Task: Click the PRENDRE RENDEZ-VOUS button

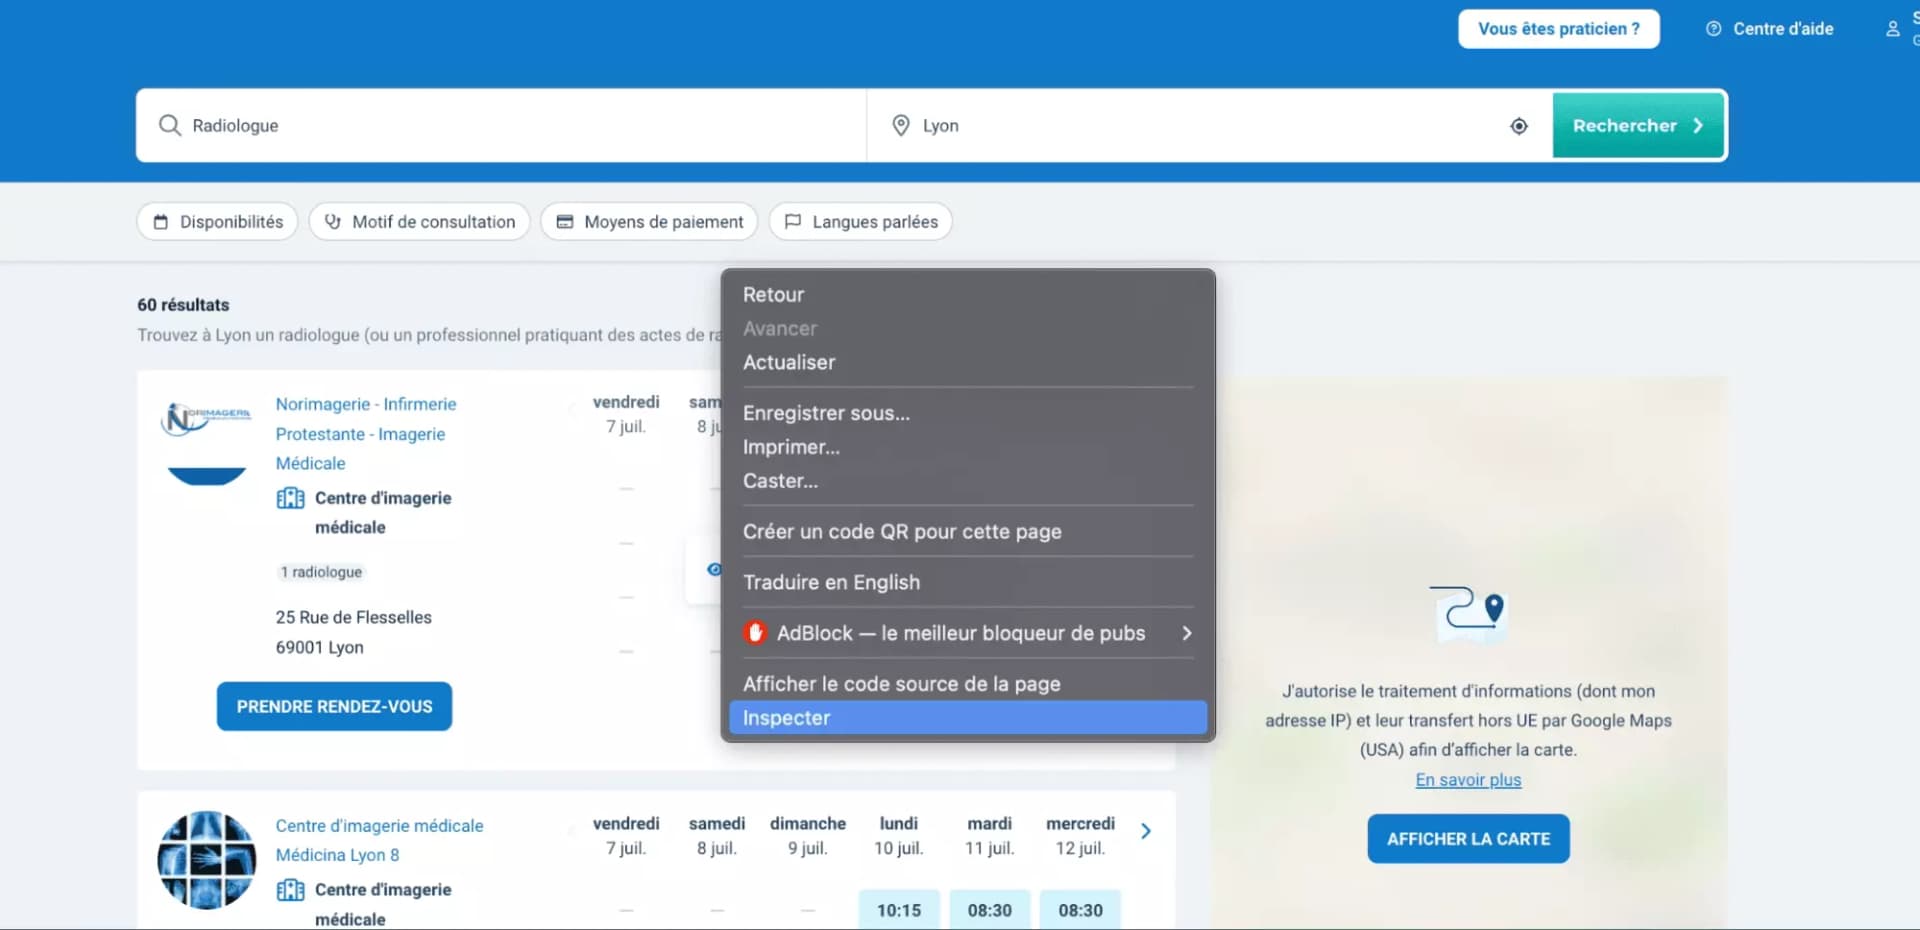Action: coord(333,706)
